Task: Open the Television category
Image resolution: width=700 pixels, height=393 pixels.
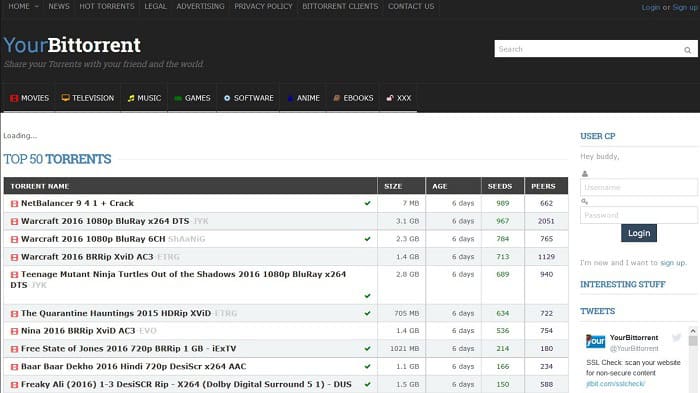Action: pos(88,98)
